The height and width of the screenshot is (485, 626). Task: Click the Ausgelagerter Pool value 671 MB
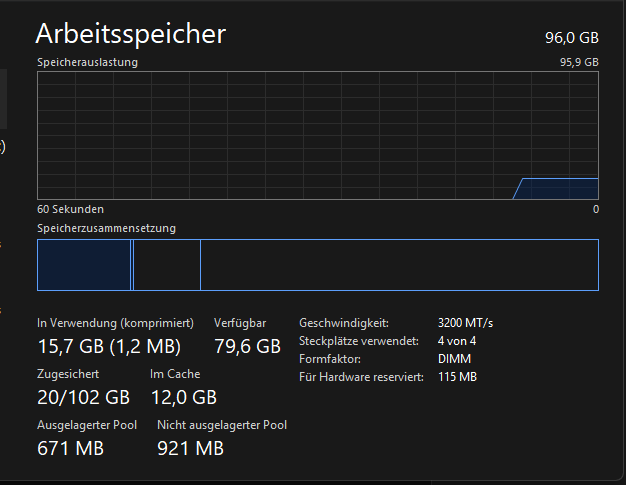70,448
